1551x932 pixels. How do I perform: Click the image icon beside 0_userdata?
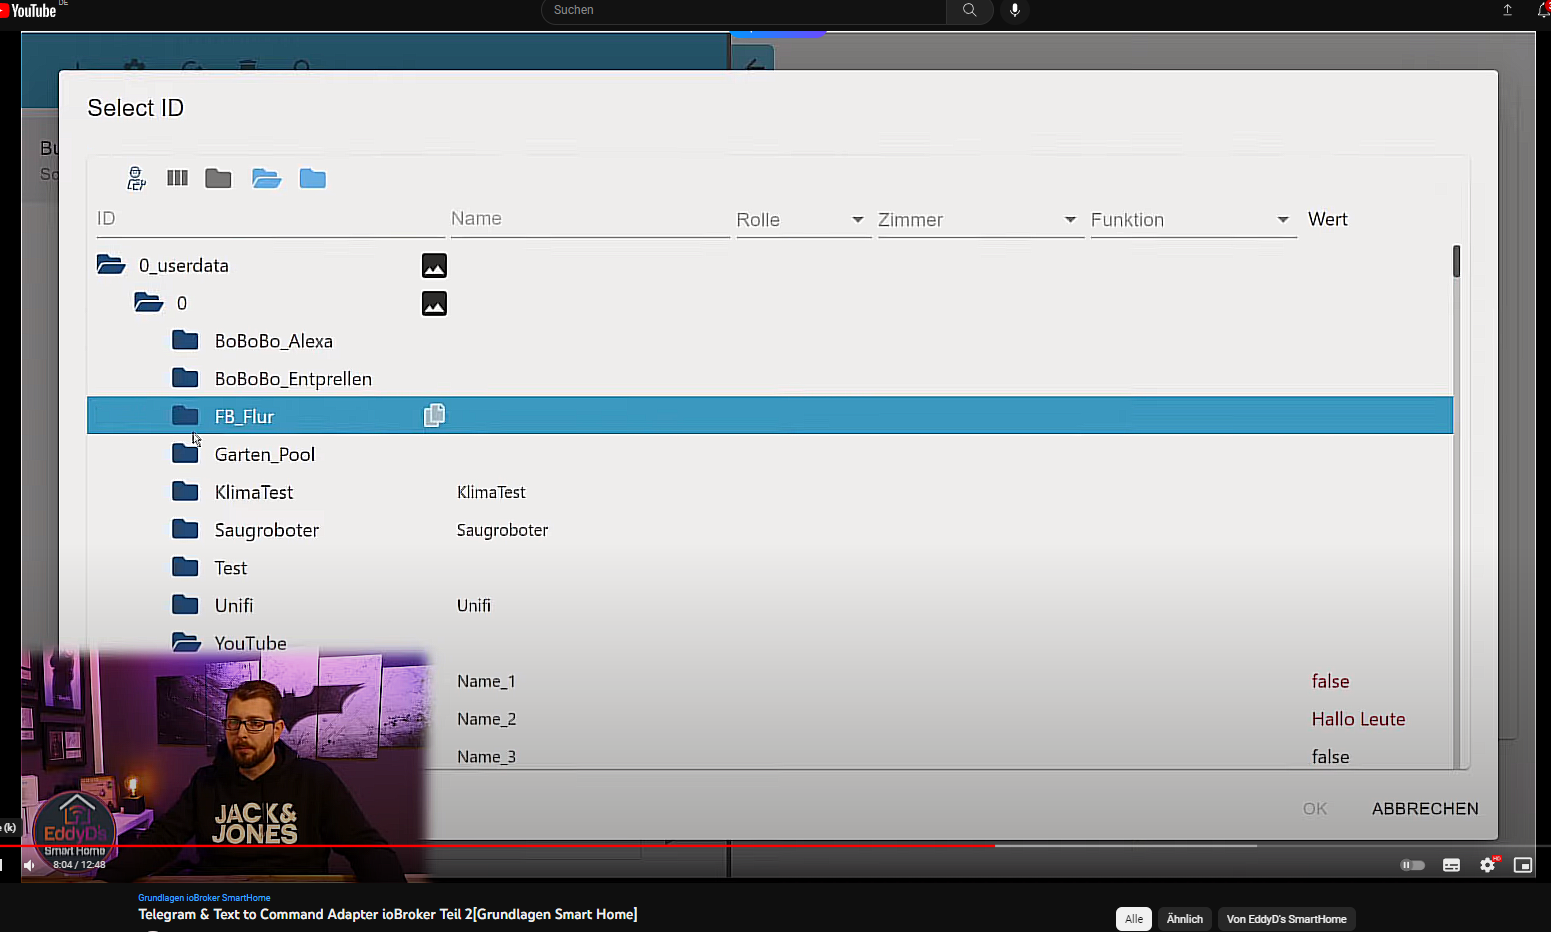click(x=434, y=266)
